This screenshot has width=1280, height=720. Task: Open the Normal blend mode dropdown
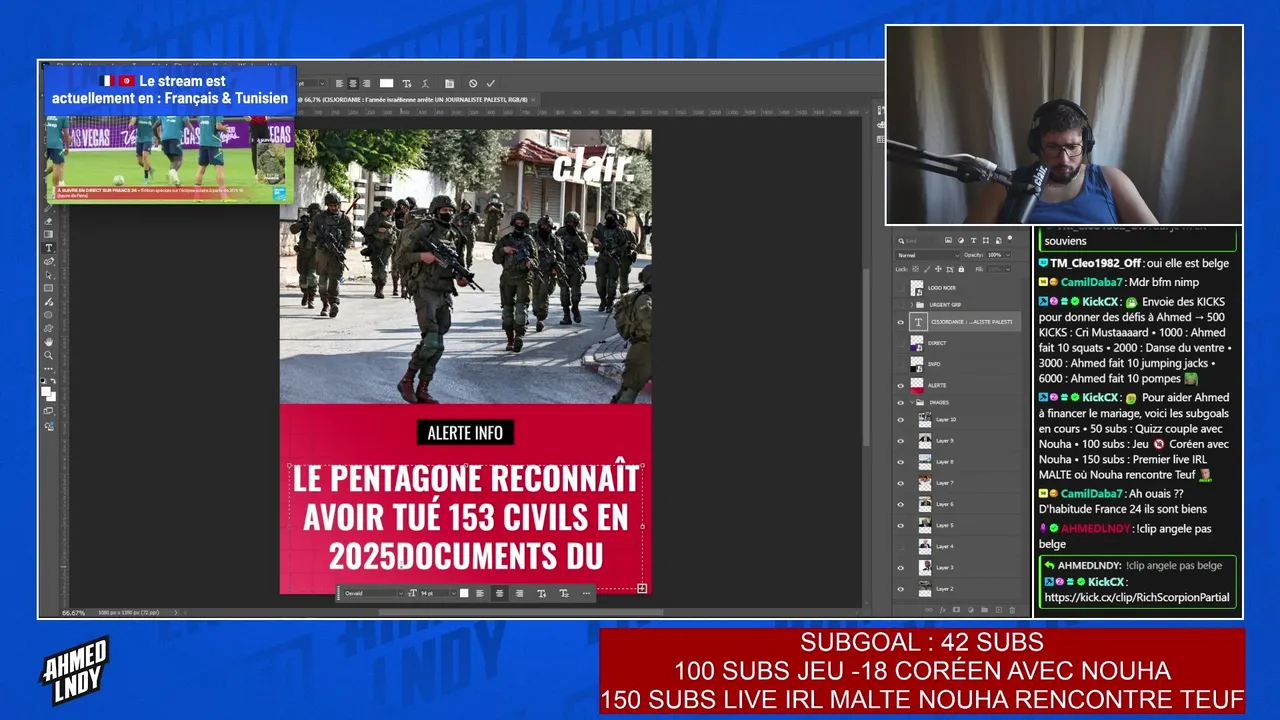pyautogui.click(x=927, y=255)
